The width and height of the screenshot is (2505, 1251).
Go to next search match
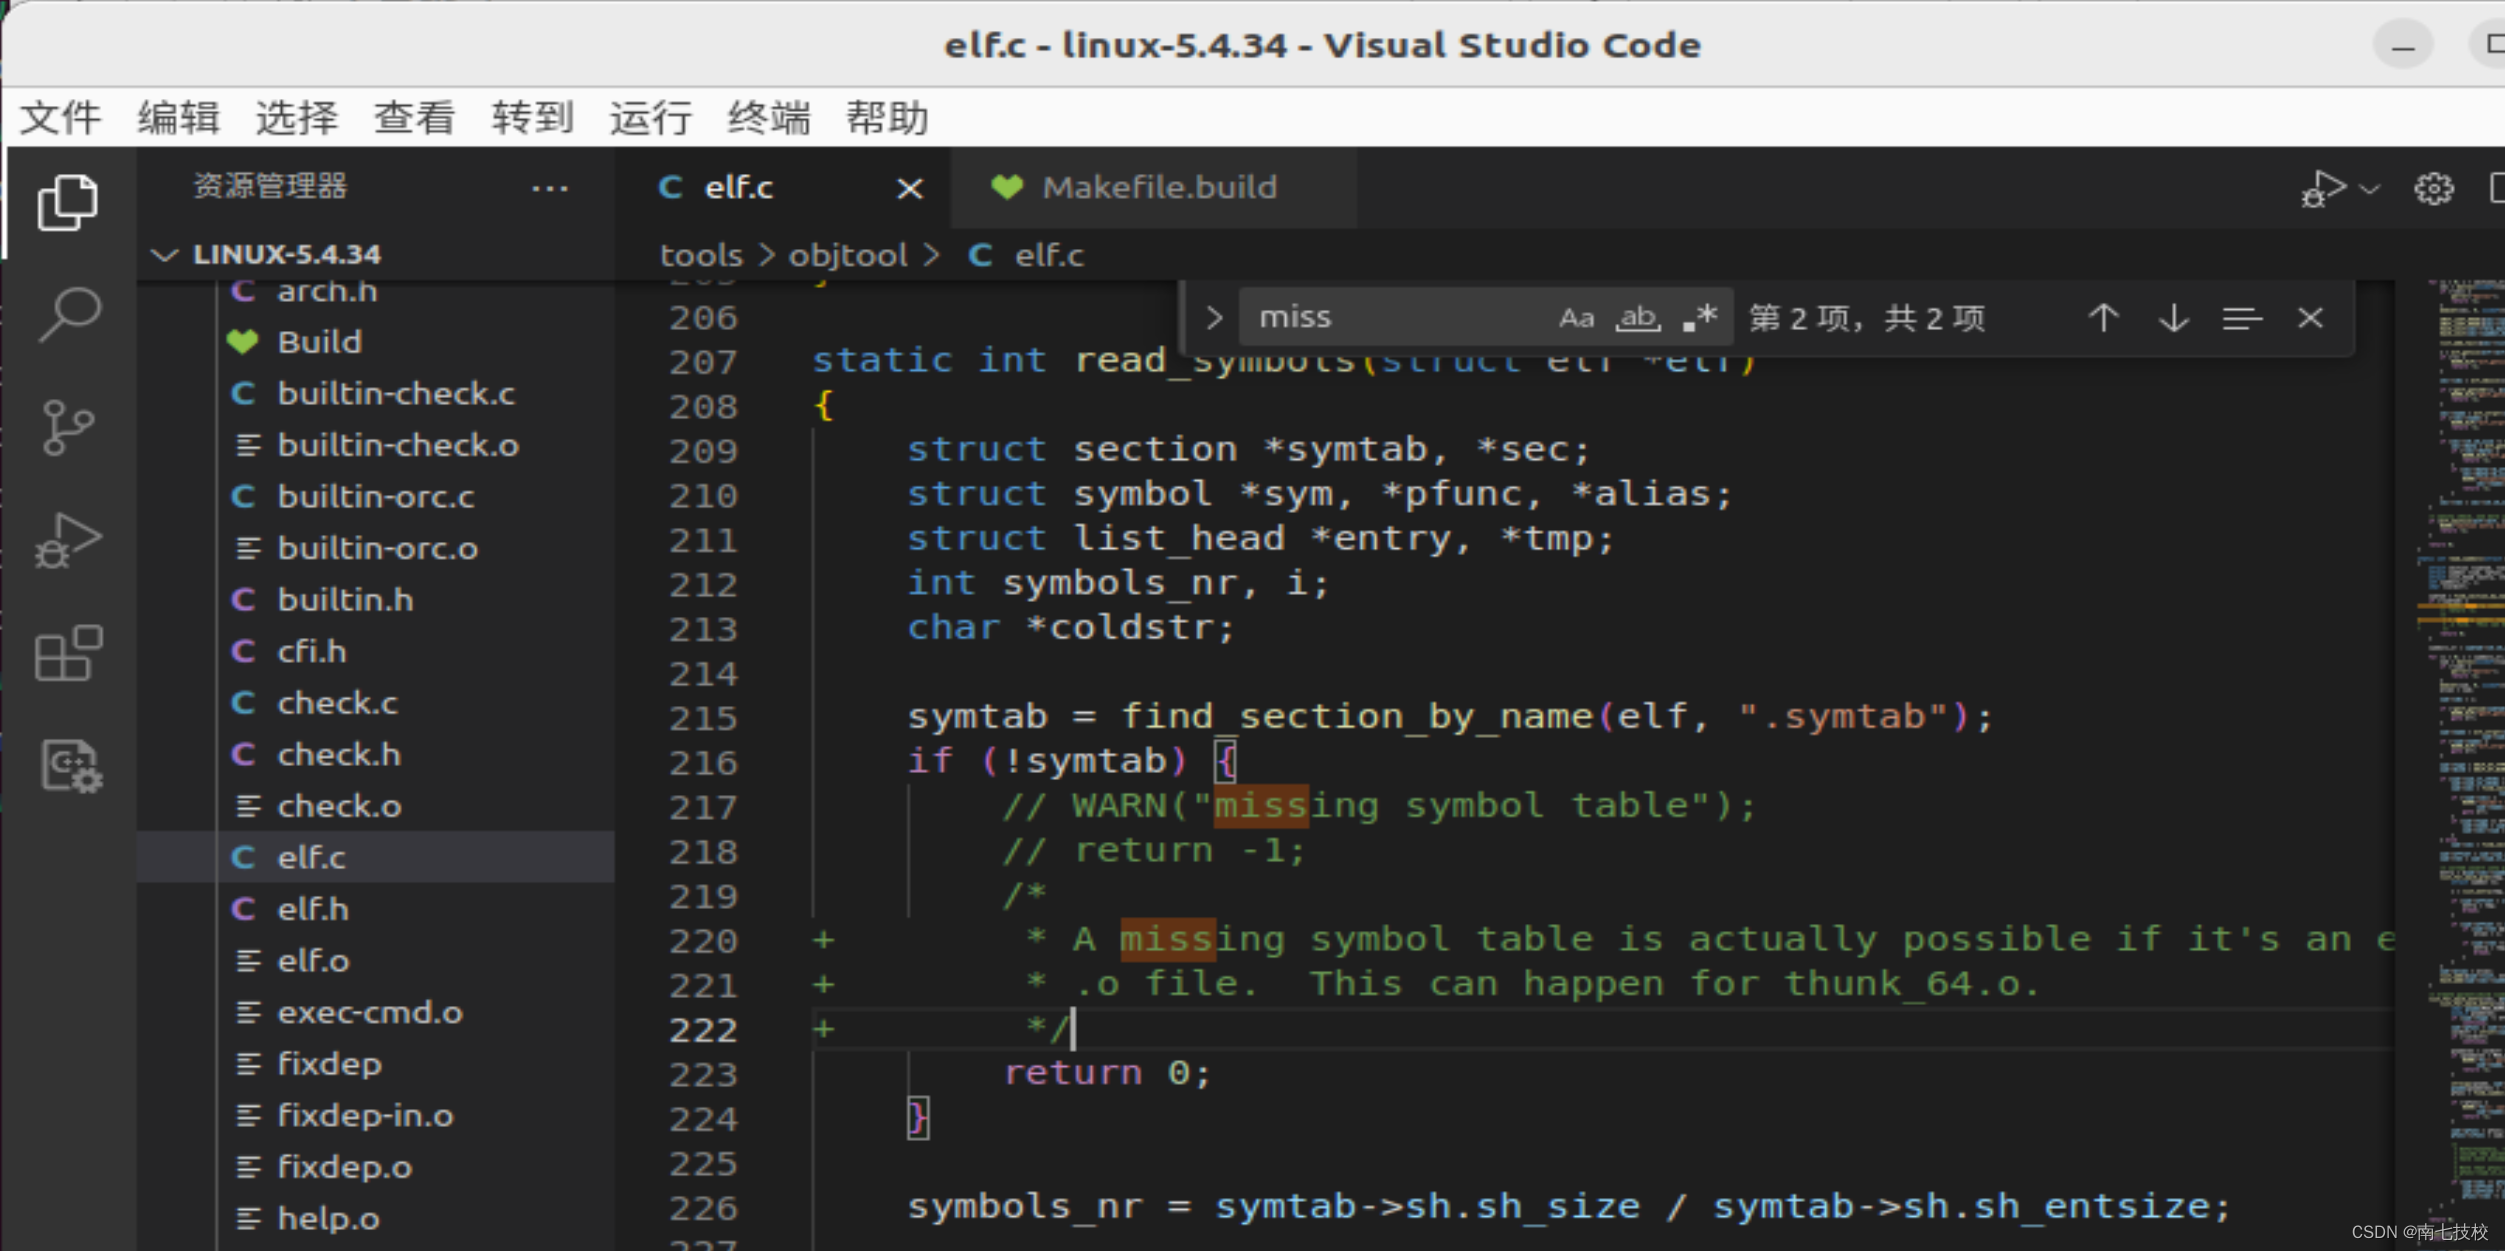pos(2172,317)
